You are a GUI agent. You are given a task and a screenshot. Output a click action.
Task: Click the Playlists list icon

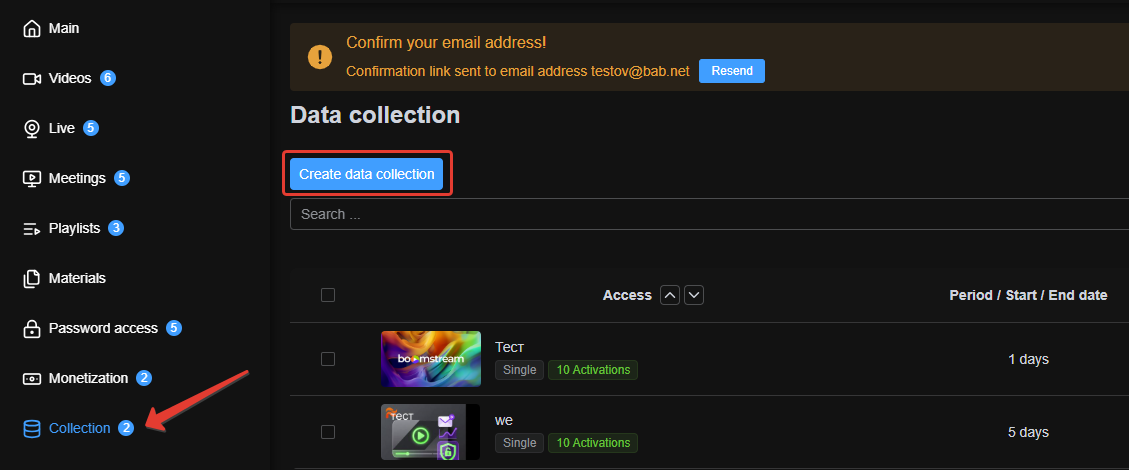[32, 229]
